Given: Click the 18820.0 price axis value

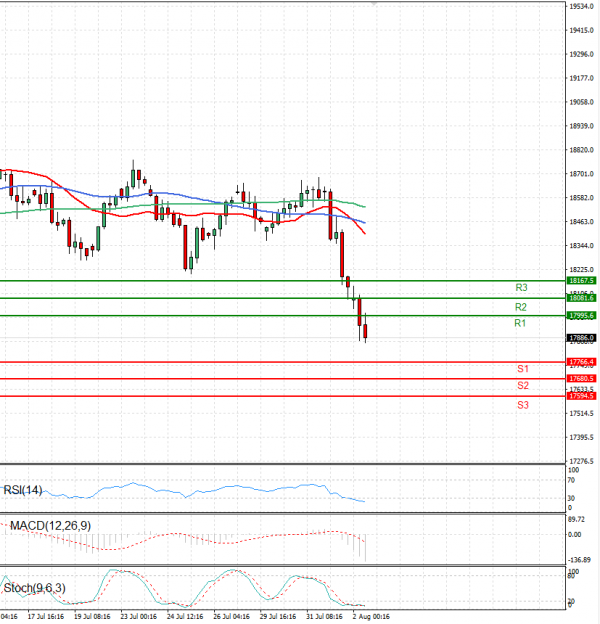Looking at the screenshot, I should pyautogui.click(x=582, y=150).
